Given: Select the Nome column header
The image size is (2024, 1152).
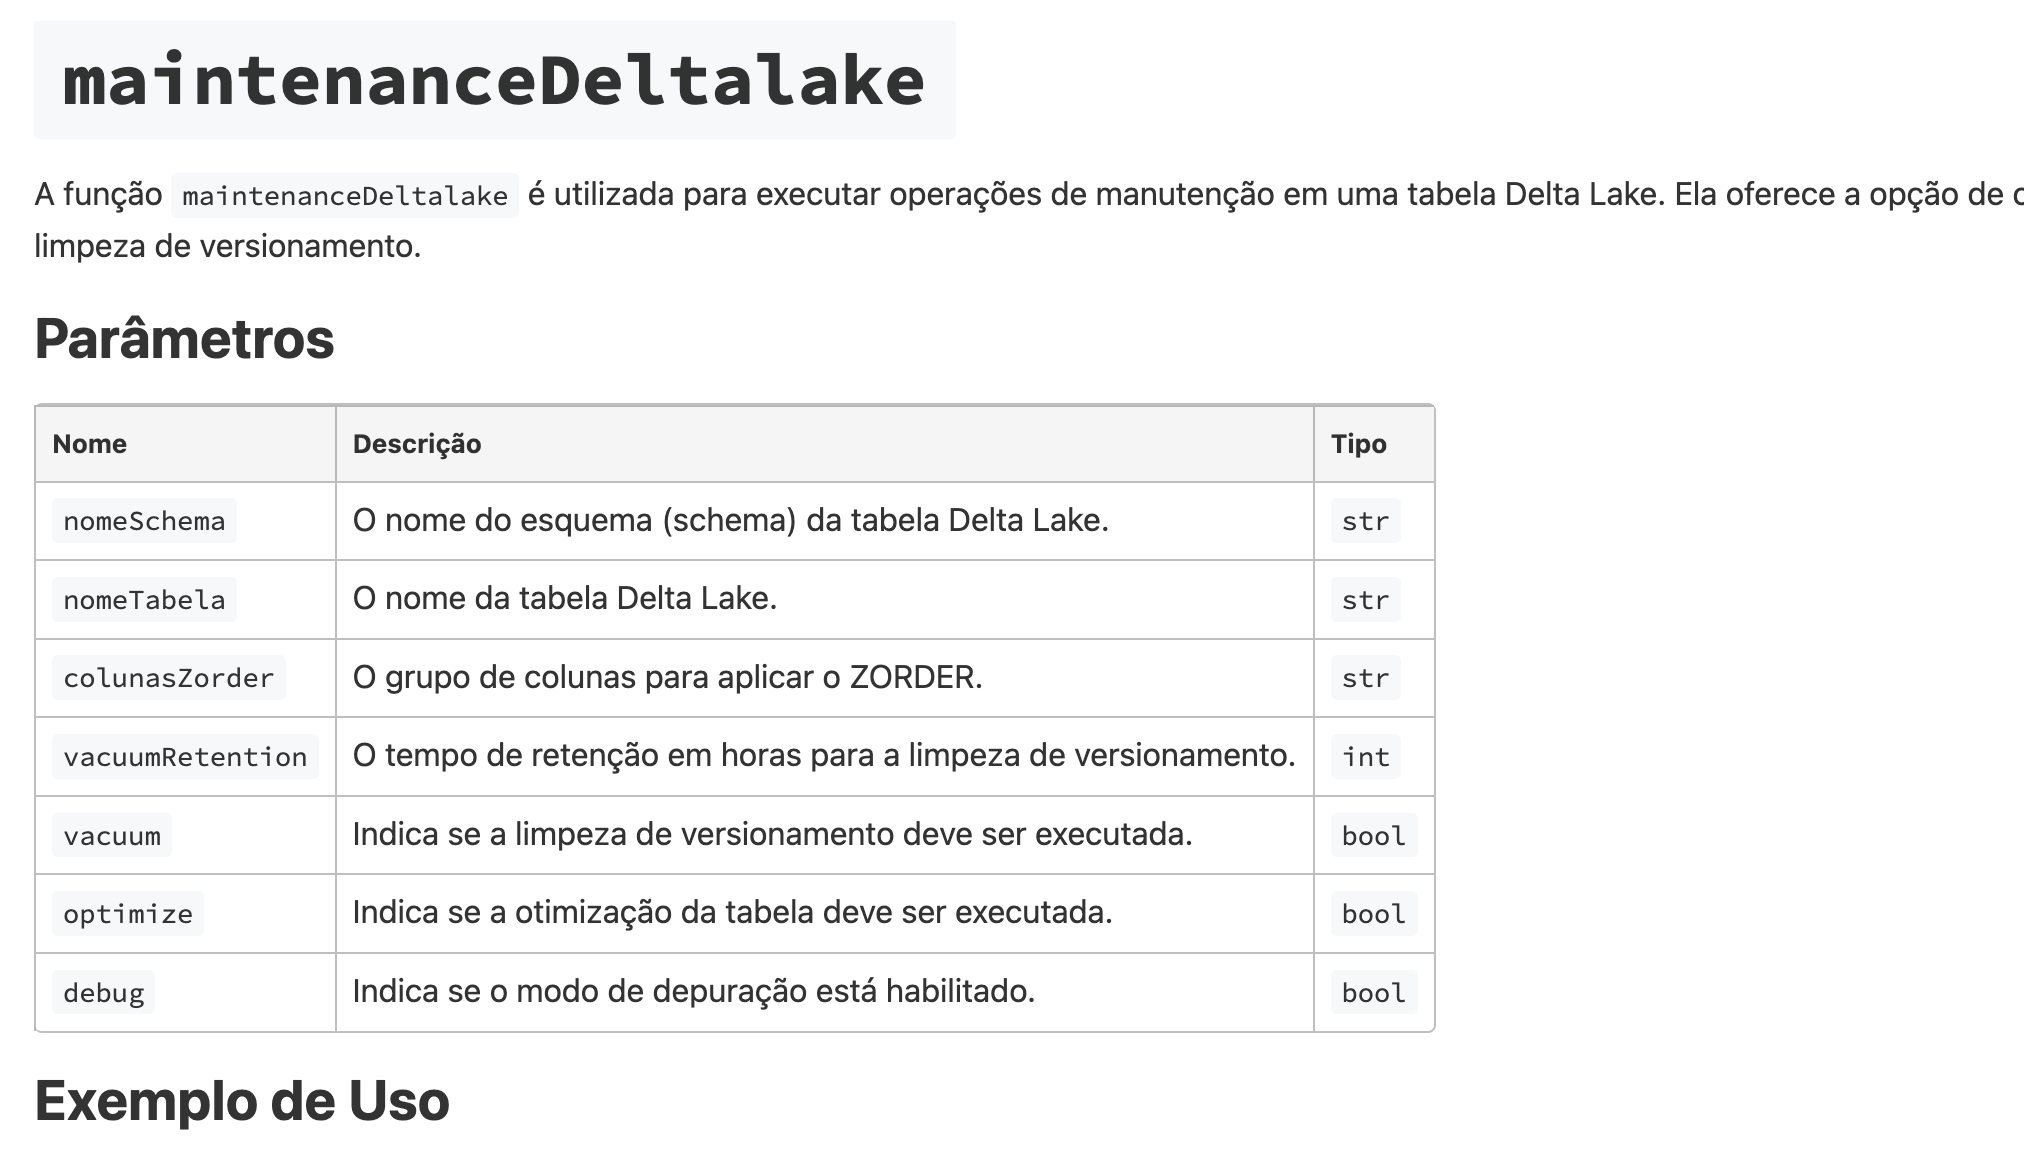Looking at the screenshot, I should (90, 444).
